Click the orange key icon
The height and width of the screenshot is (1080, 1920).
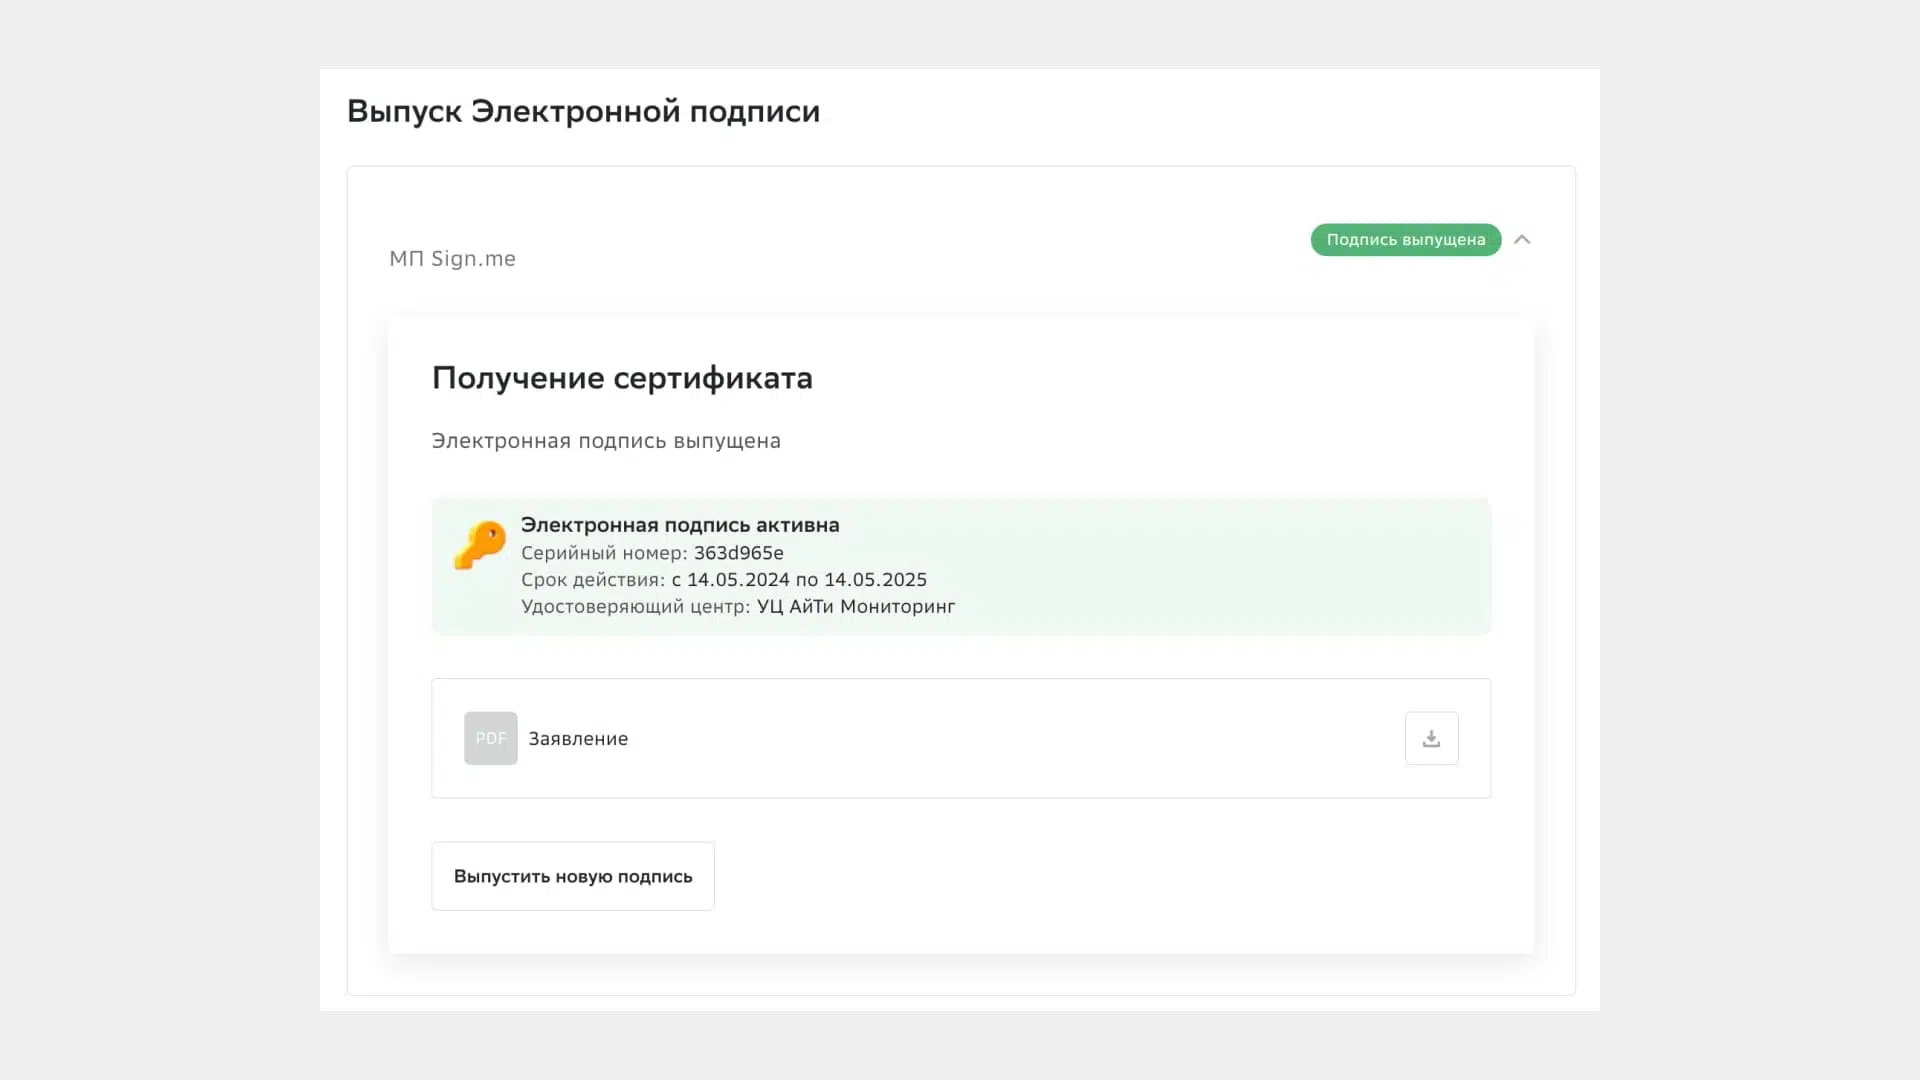coord(480,545)
